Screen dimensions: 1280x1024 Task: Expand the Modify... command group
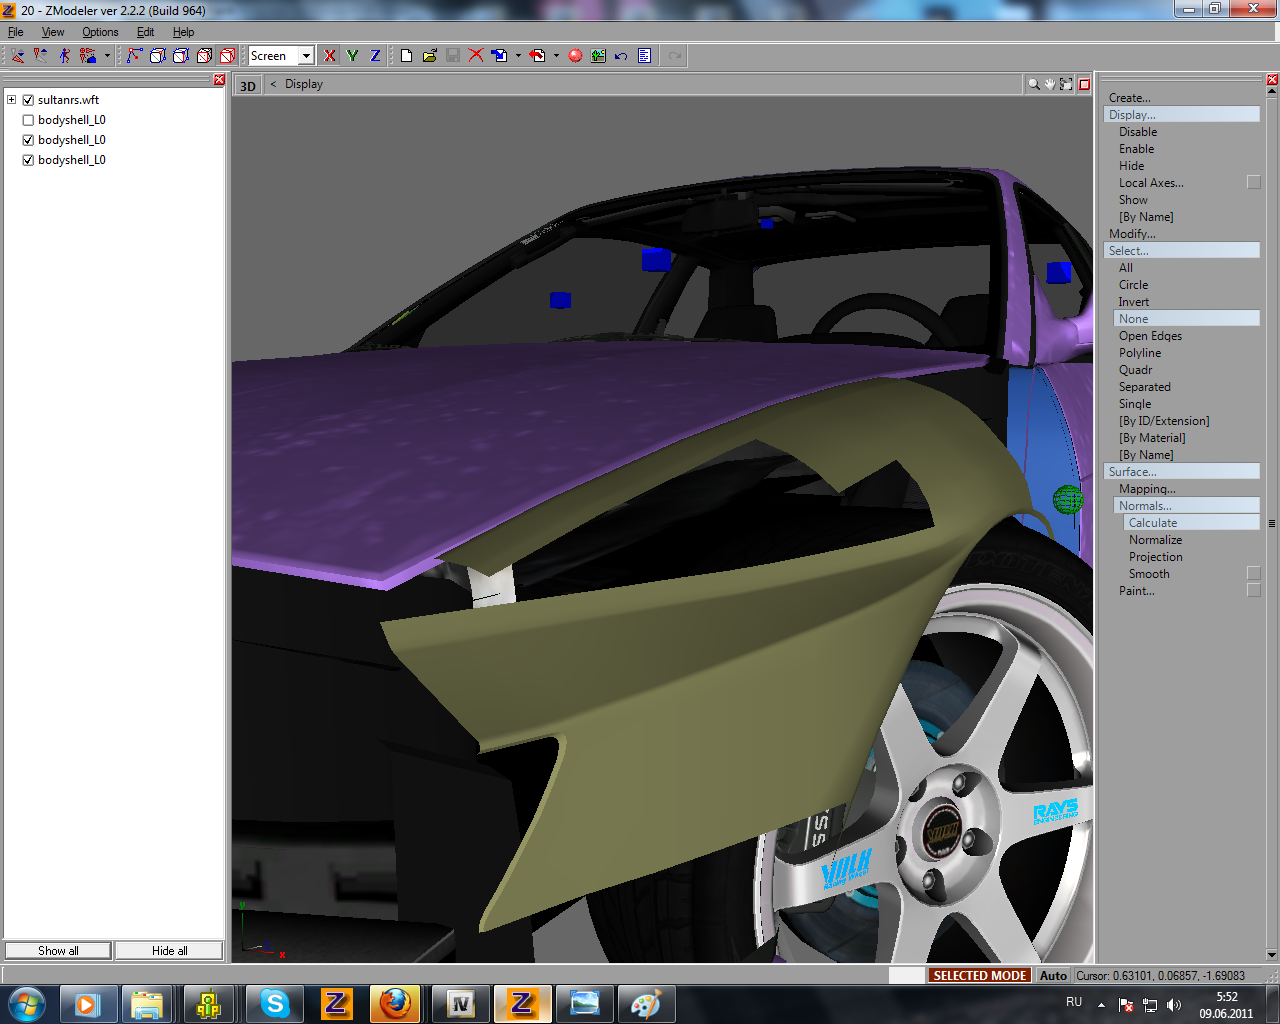1132,234
